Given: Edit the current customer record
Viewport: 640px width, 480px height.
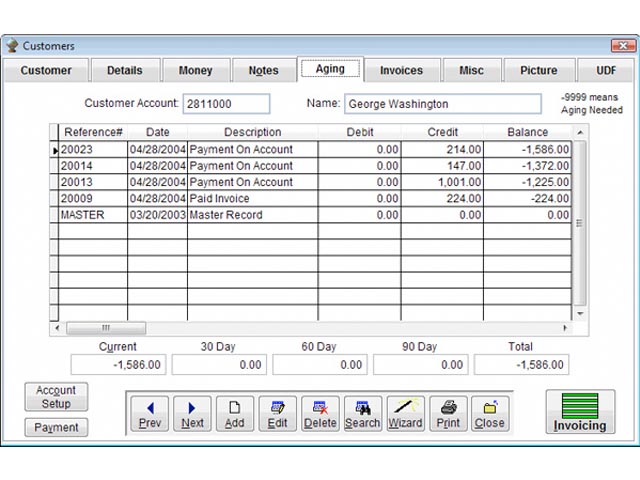Looking at the screenshot, I should pyautogui.click(x=278, y=413).
